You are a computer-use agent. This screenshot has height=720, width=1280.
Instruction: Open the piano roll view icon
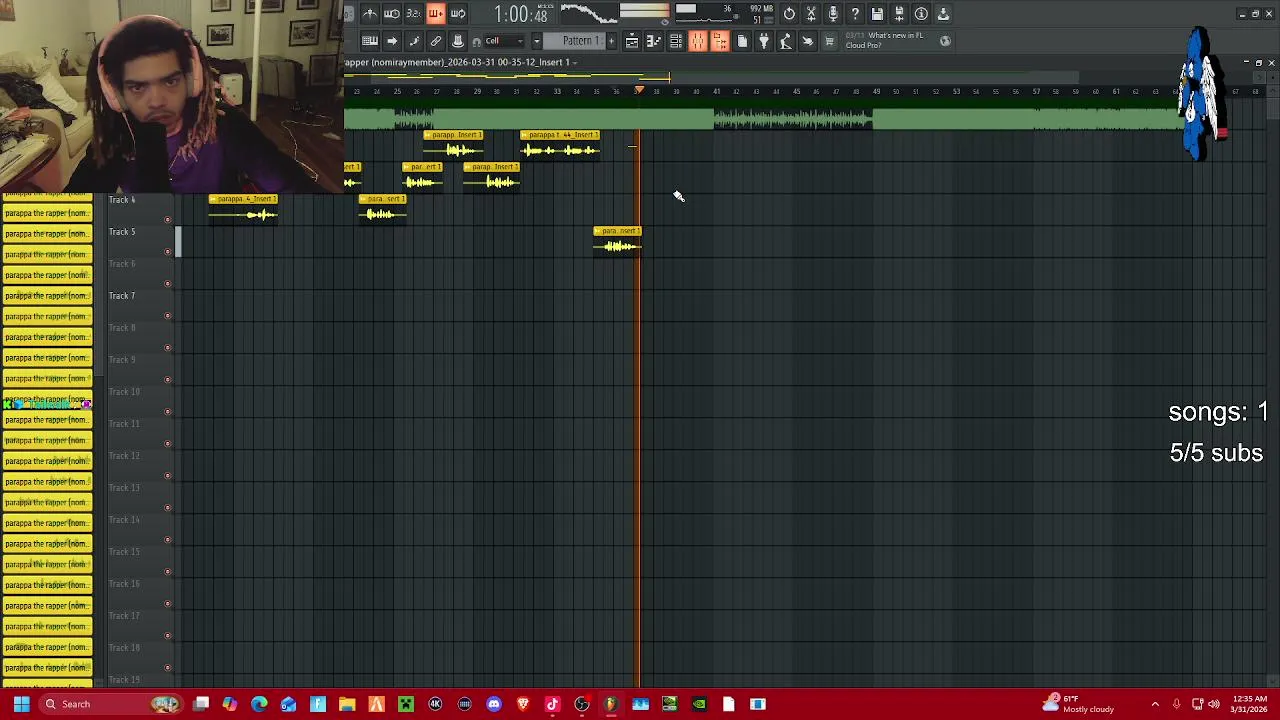[654, 41]
